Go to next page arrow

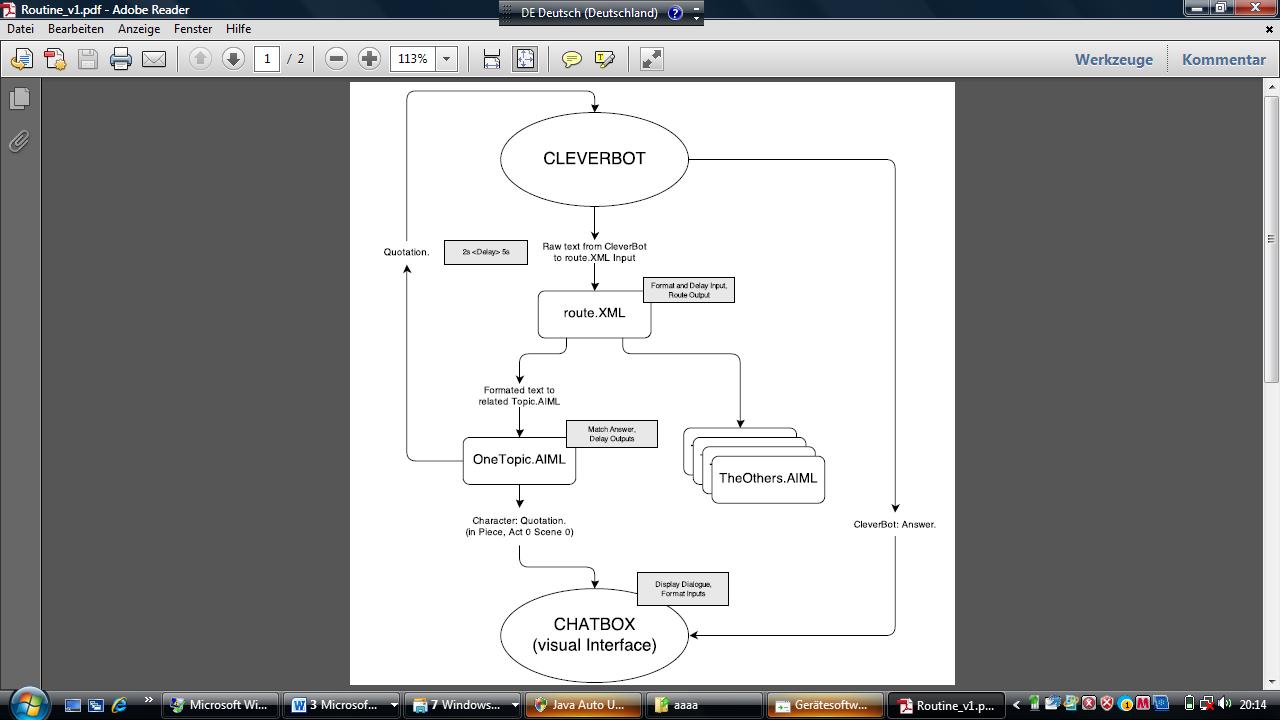click(233, 59)
